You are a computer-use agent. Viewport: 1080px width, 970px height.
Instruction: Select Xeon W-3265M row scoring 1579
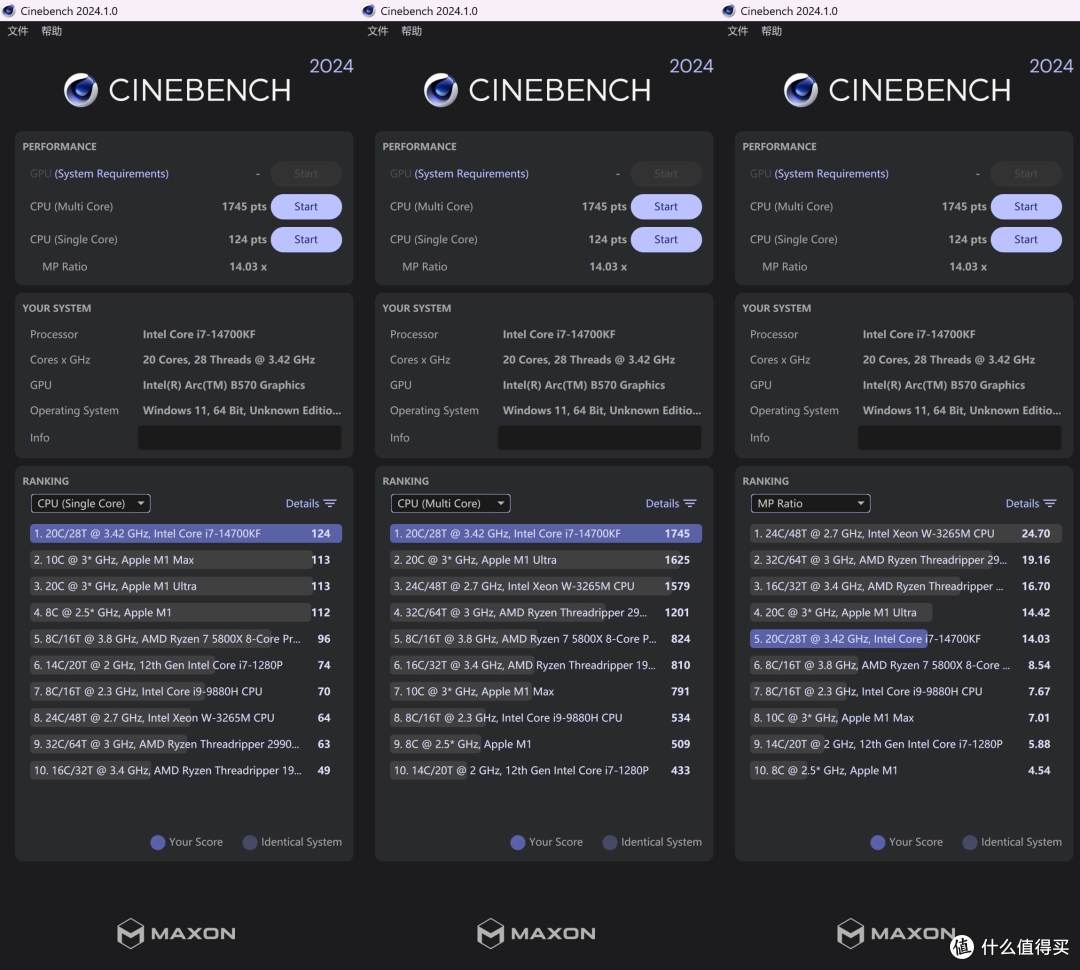pyautogui.click(x=546, y=586)
